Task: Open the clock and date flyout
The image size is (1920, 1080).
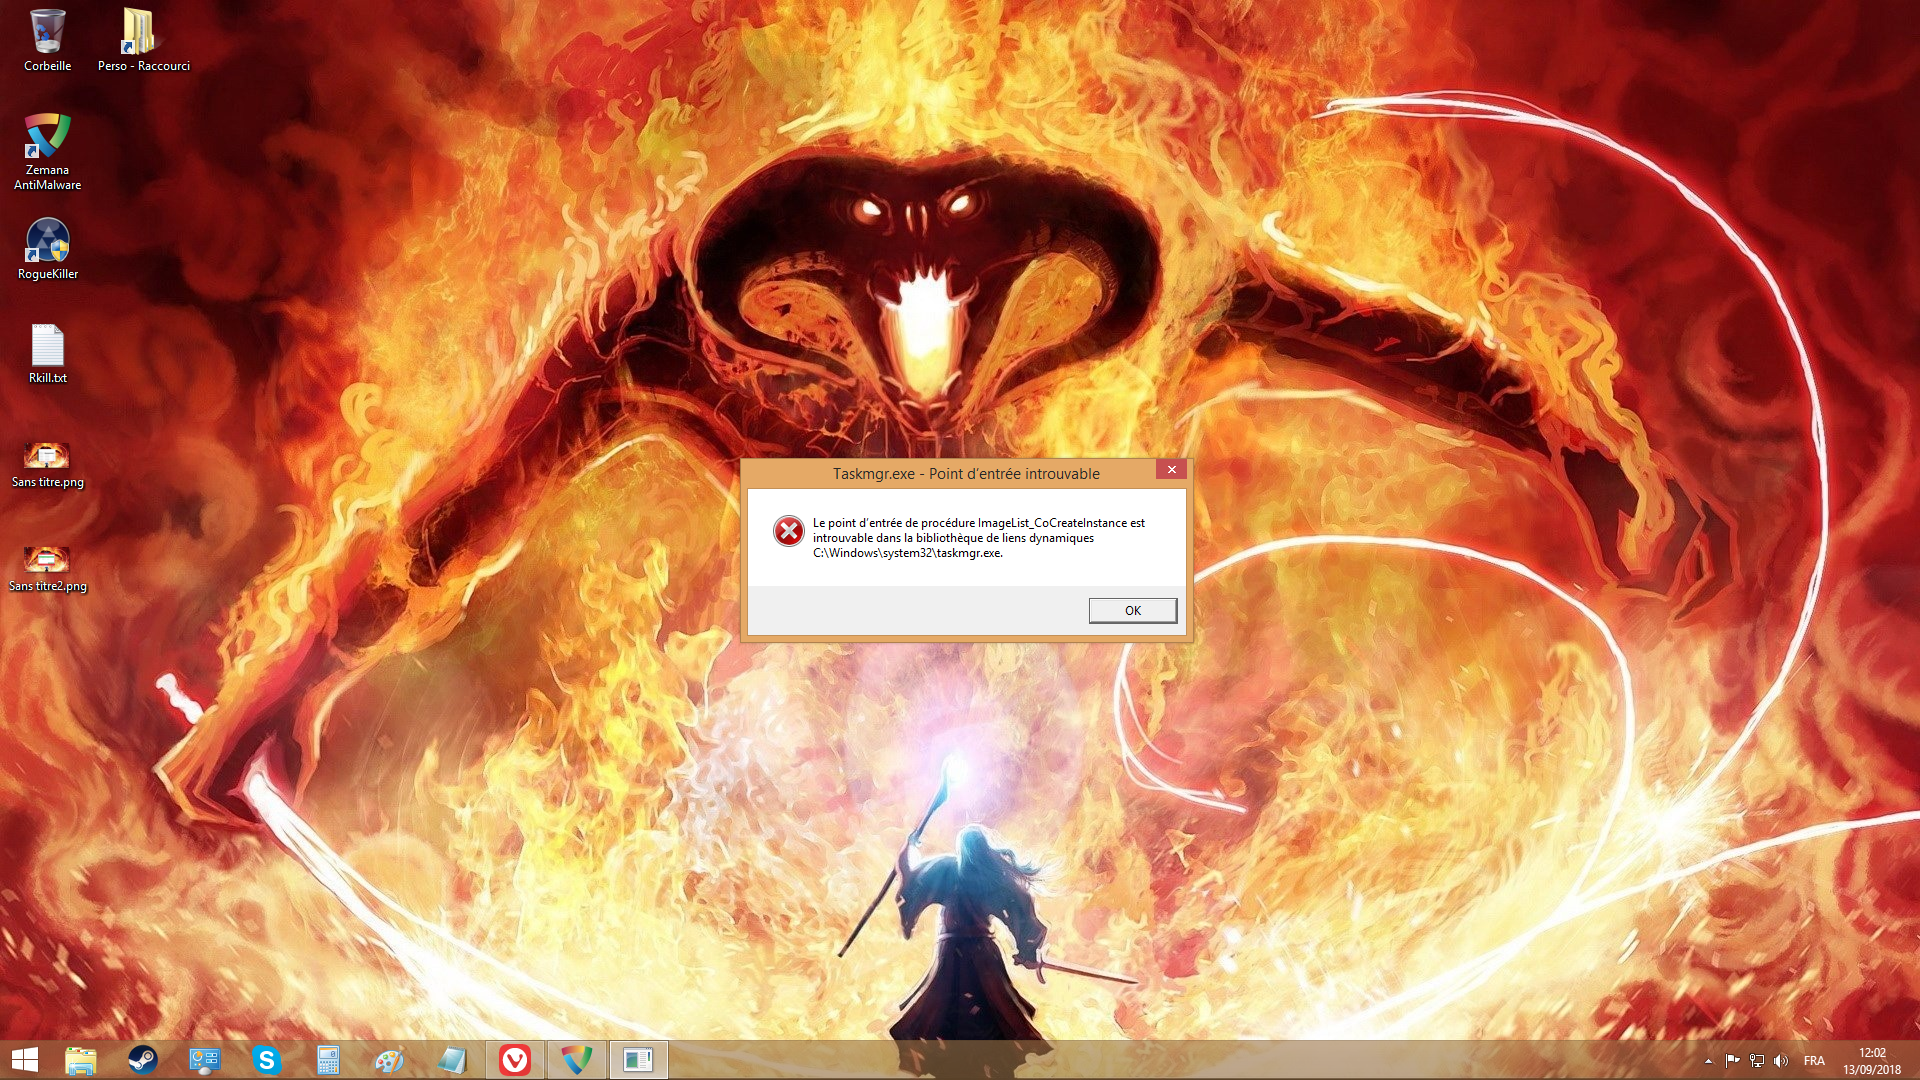Action: pos(1872,1061)
